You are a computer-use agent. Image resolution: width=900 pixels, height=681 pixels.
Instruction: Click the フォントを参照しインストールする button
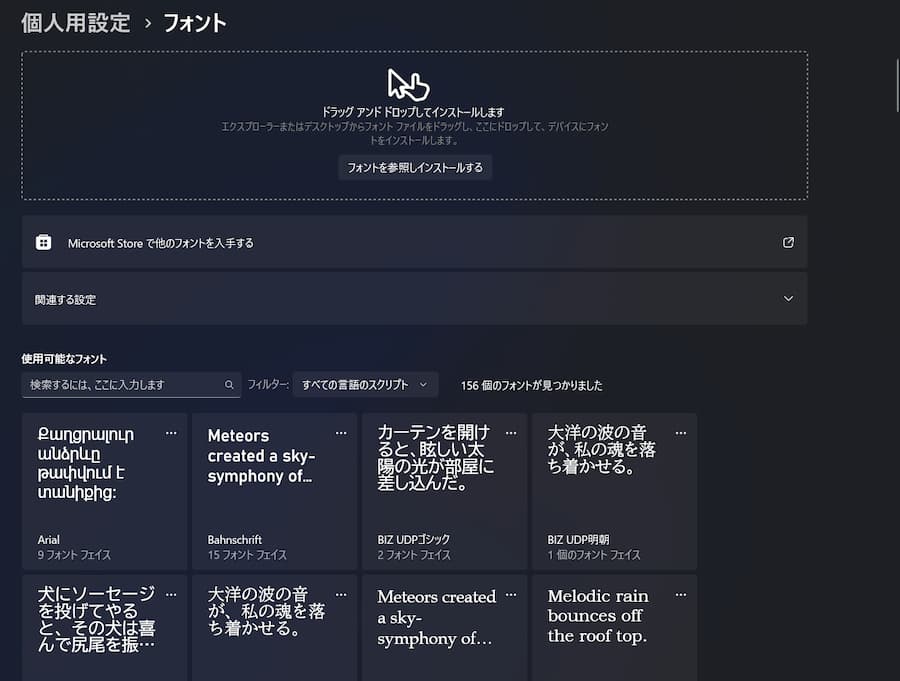tap(415, 167)
